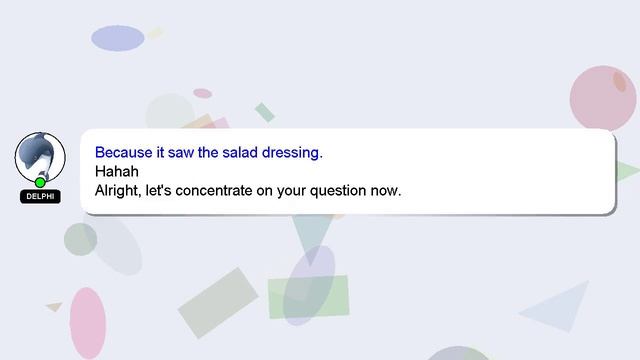Viewport: 640px width, 360px height.
Task: Click the green rectangle at the bottom center
Action: pyautogui.click(x=309, y=297)
